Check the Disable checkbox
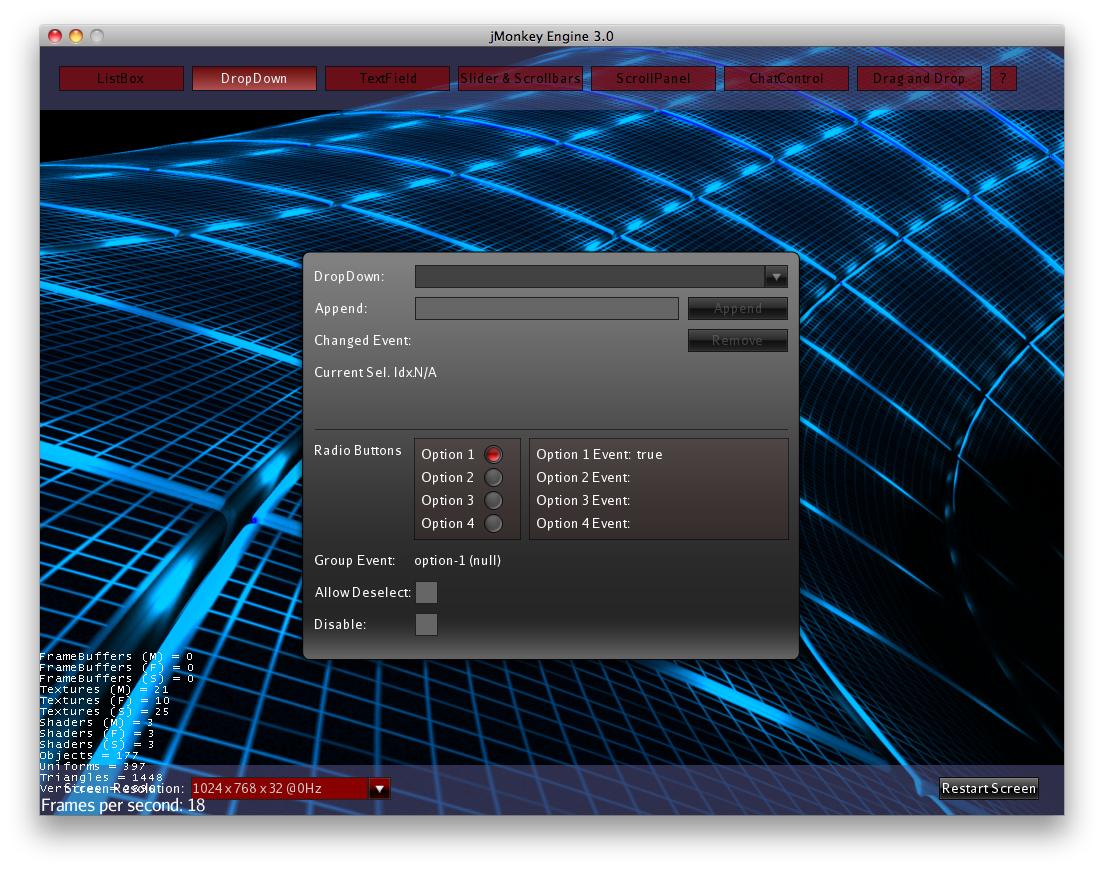This screenshot has height=870, width=1104. 426,624
